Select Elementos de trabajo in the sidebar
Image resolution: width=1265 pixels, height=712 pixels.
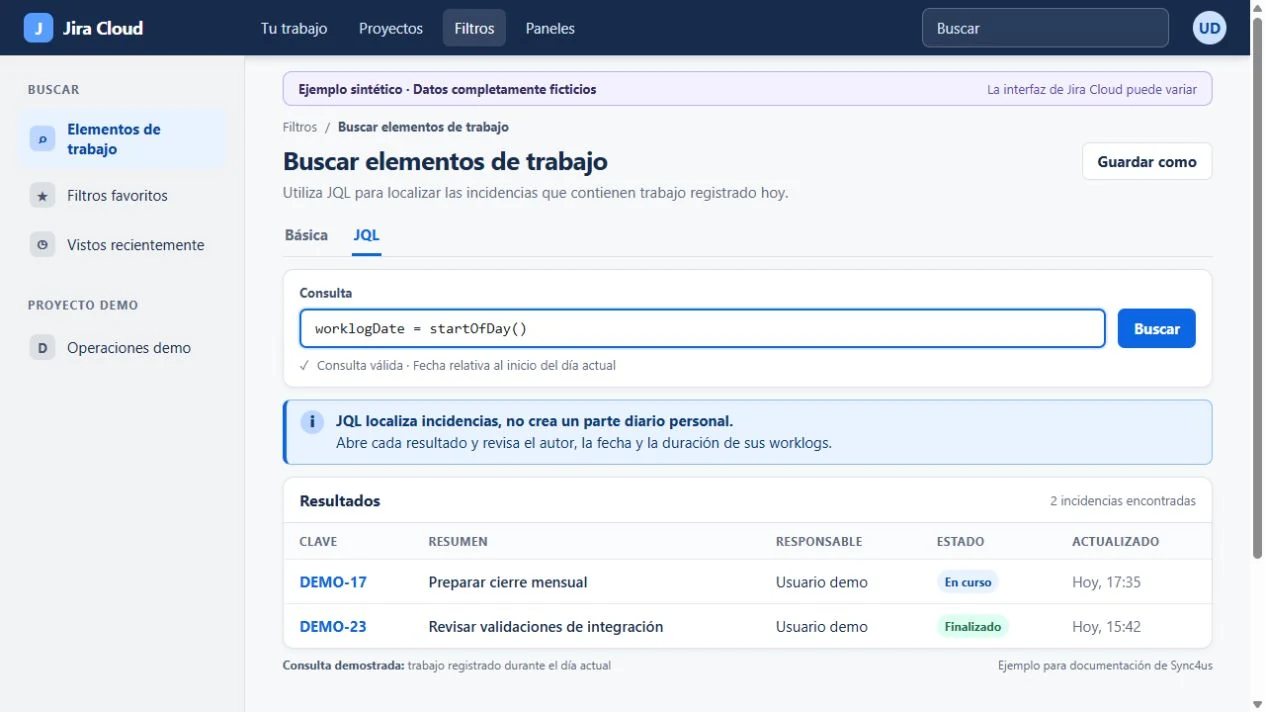(124, 139)
